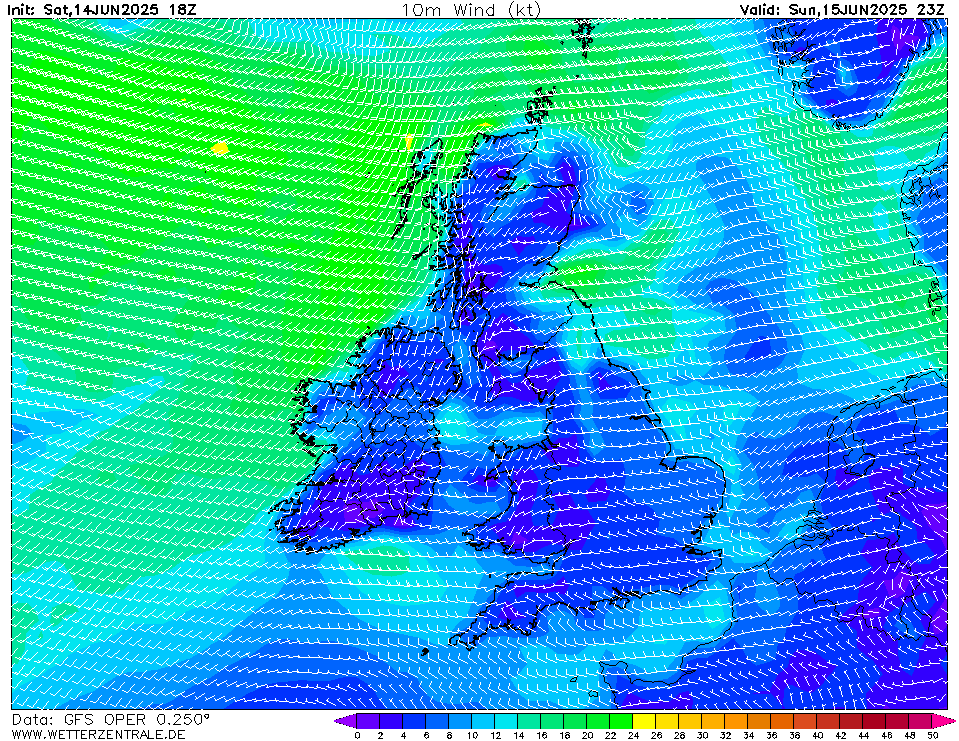Click the '40' legend scale label
959x741 pixels.
point(817,735)
